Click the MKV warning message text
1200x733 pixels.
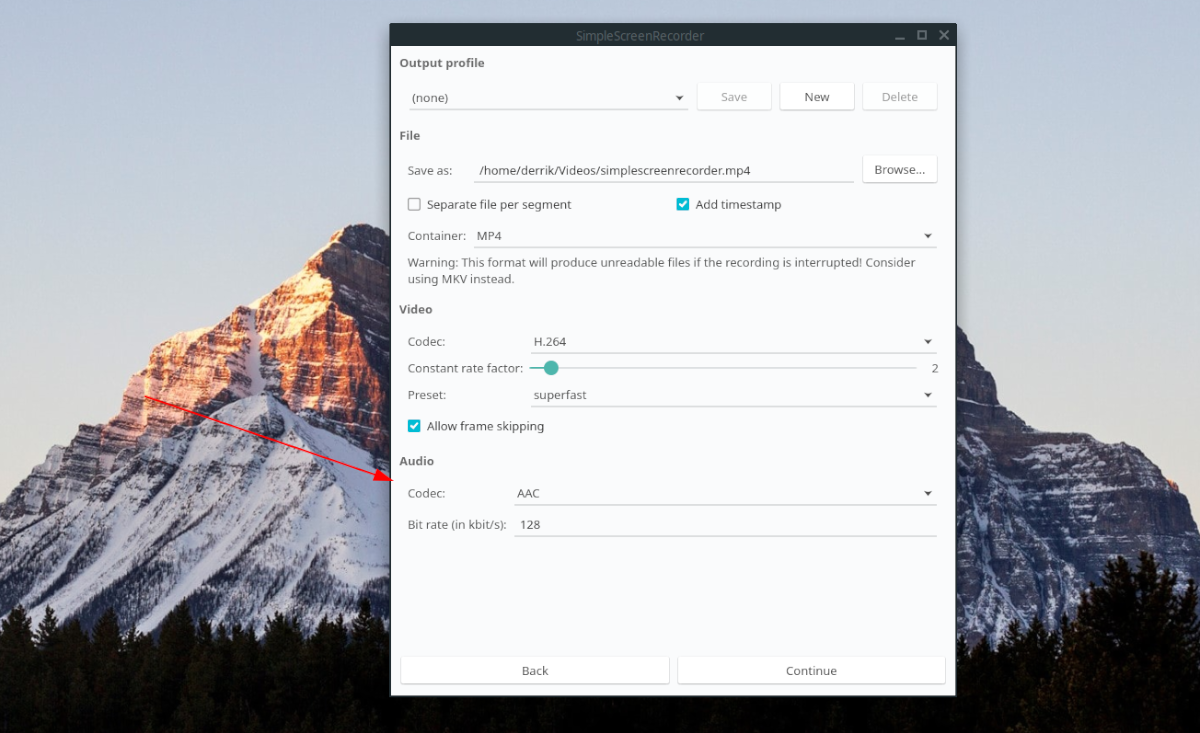coord(661,271)
